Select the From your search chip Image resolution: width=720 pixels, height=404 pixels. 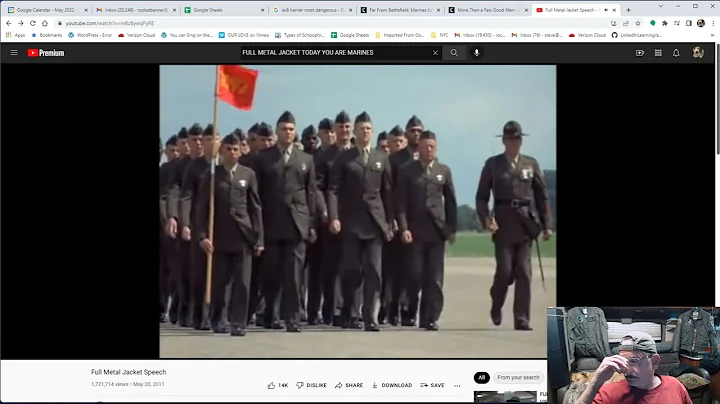518,377
